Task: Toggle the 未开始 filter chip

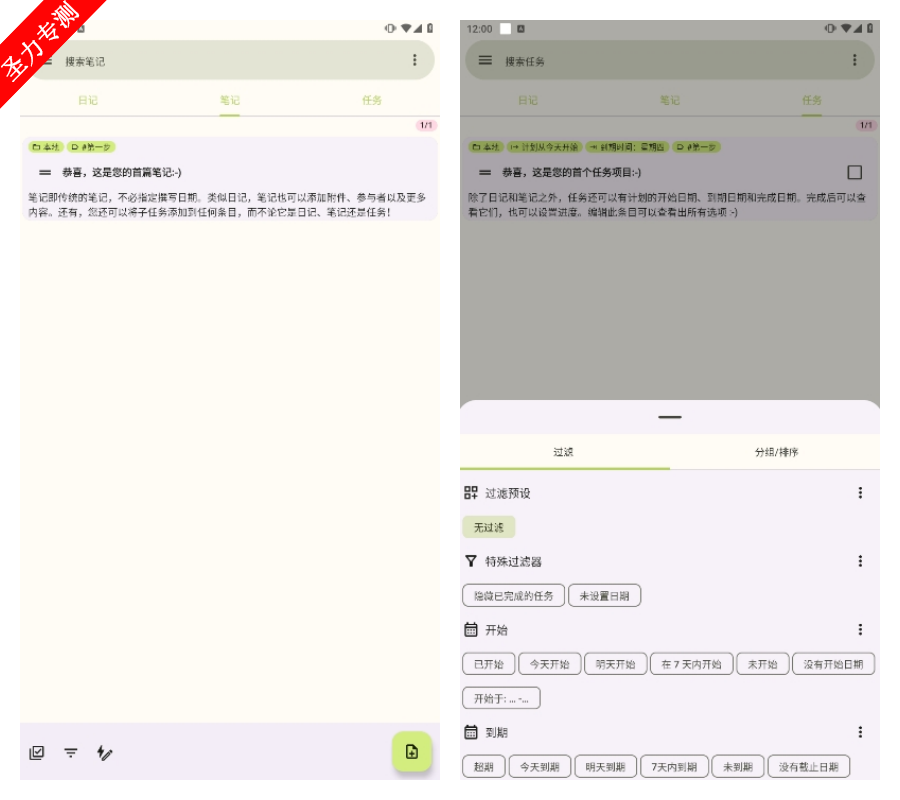Action: (762, 664)
